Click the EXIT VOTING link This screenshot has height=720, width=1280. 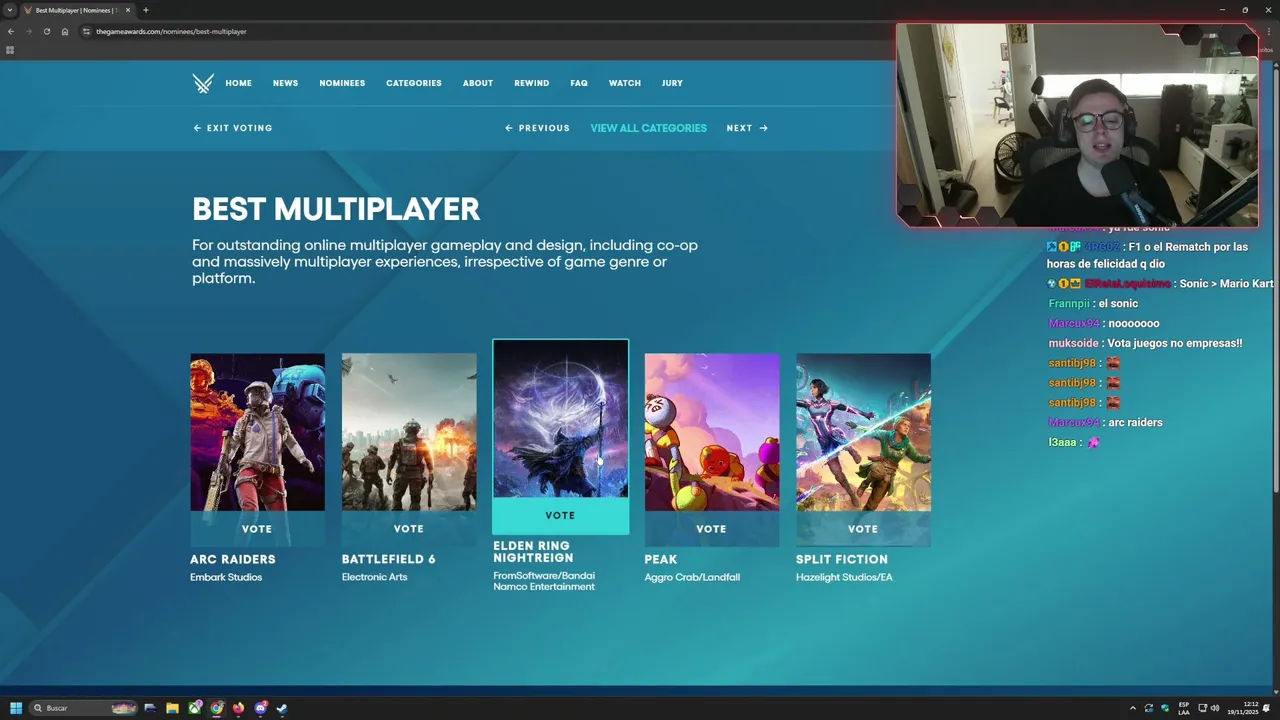point(233,128)
